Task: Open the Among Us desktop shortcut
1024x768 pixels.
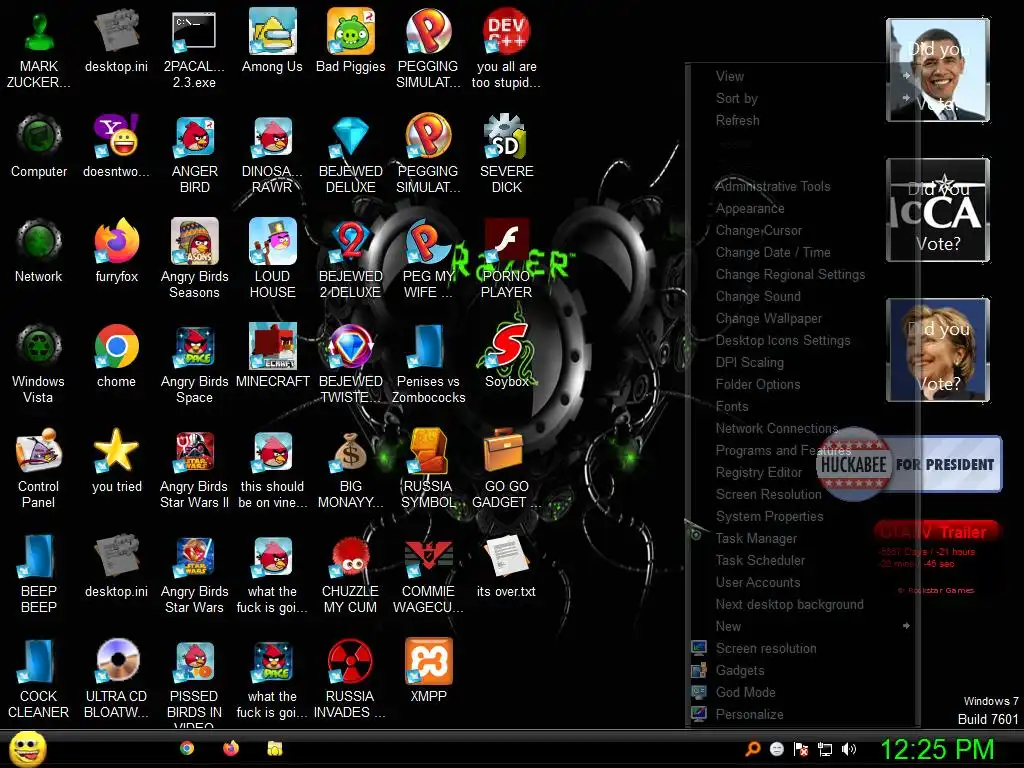Action: 272,40
